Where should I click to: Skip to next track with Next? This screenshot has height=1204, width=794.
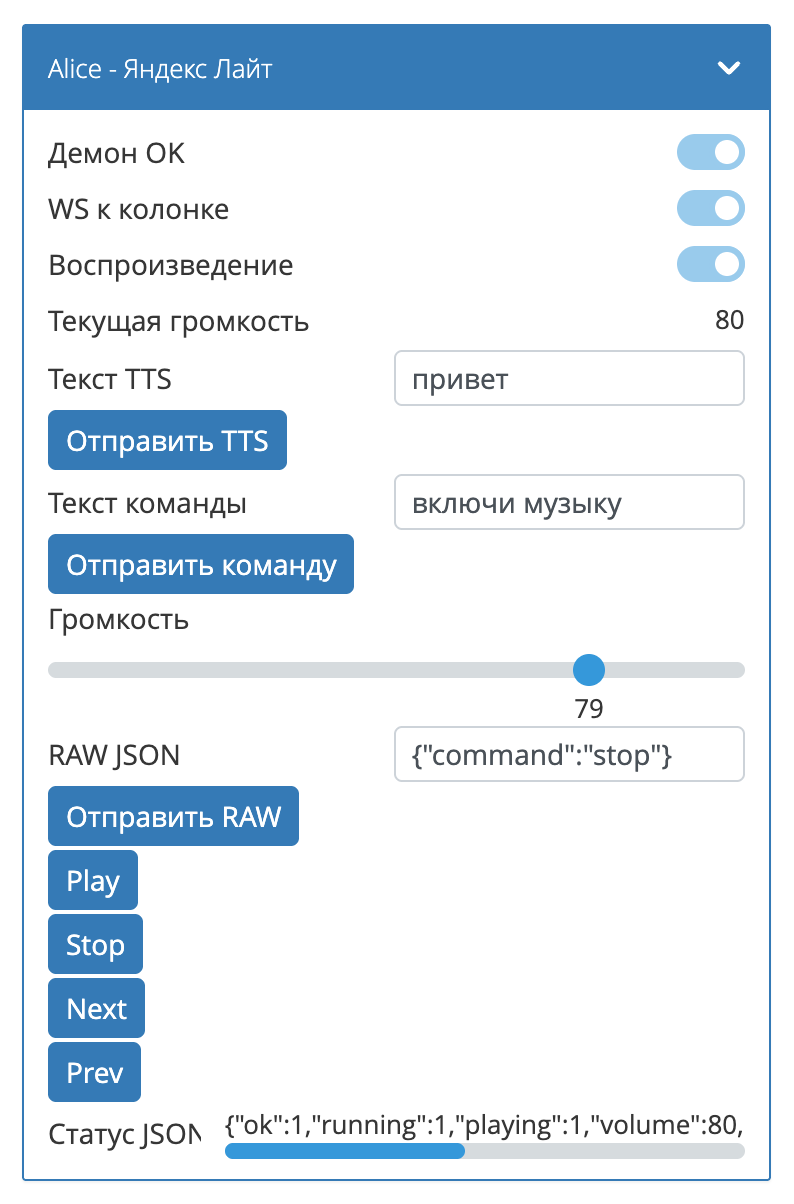96,1009
